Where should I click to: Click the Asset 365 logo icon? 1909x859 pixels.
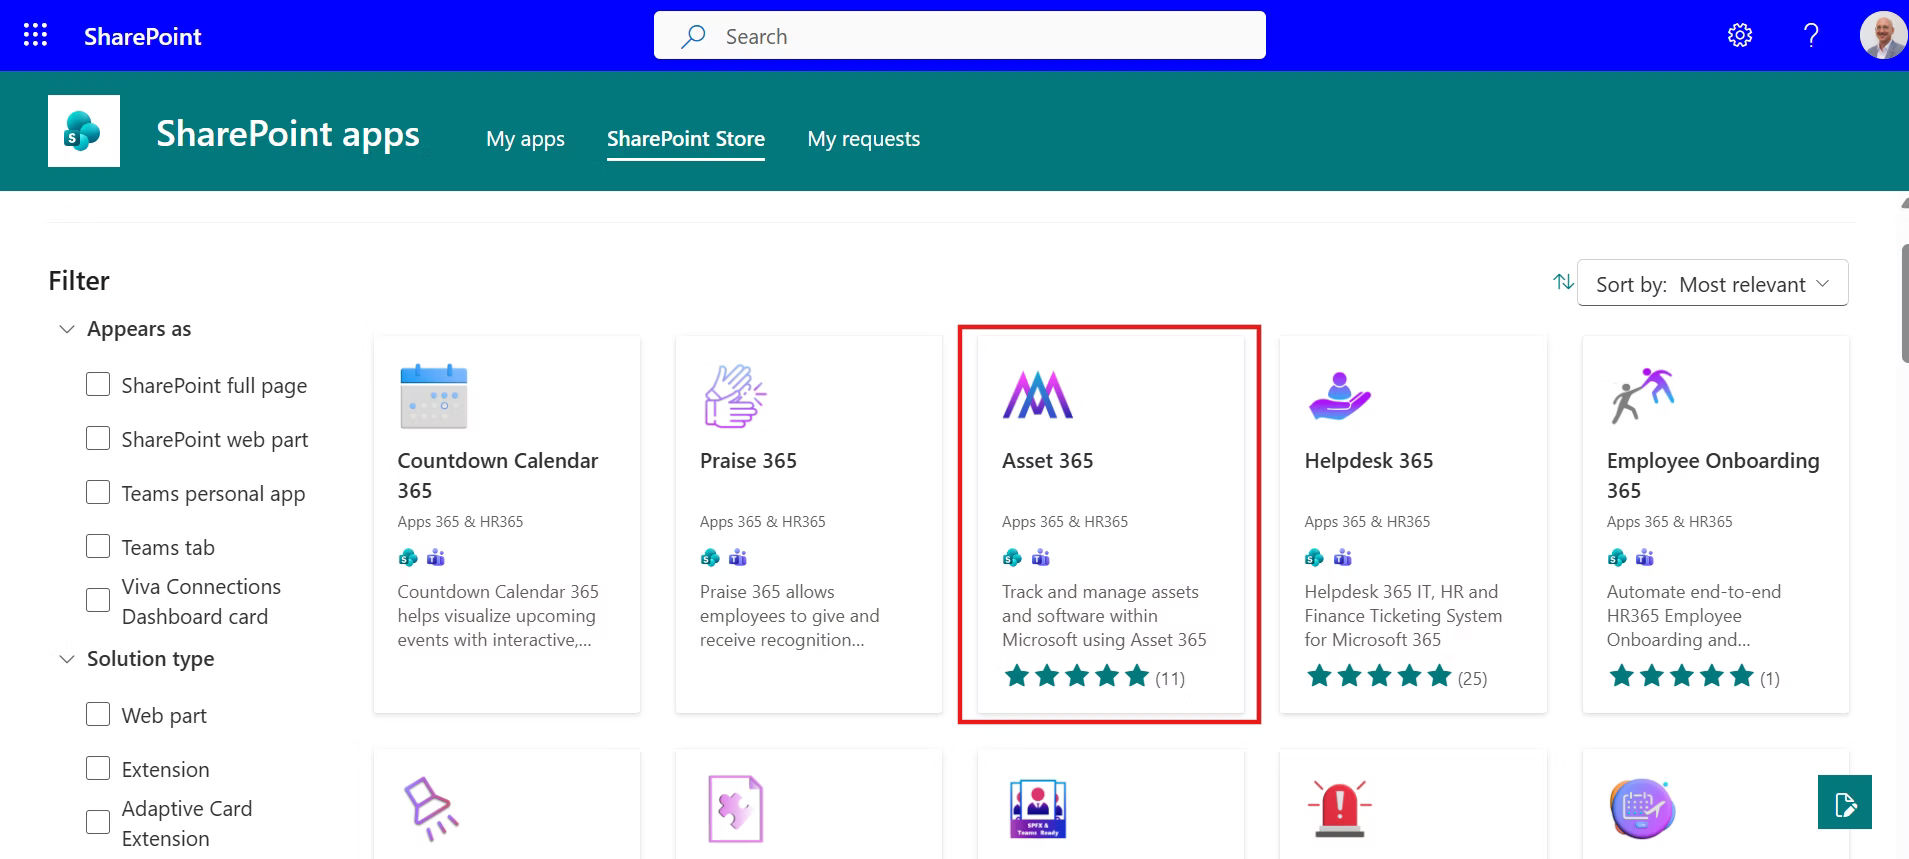(x=1038, y=395)
